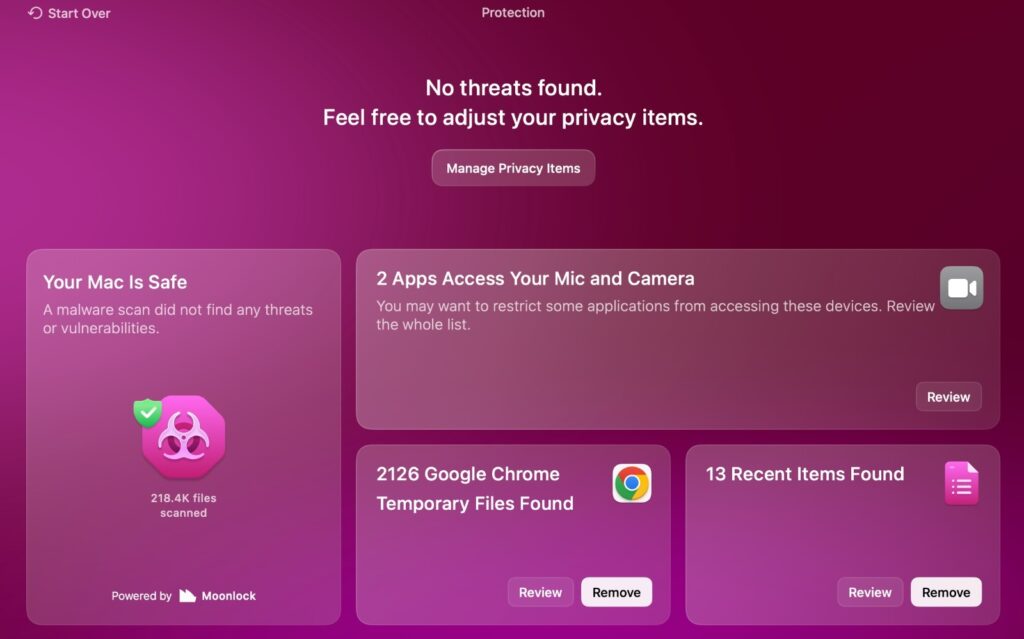This screenshot has height=639, width=1024.
Task: Review apps accessing mic and camera
Action: (948, 397)
